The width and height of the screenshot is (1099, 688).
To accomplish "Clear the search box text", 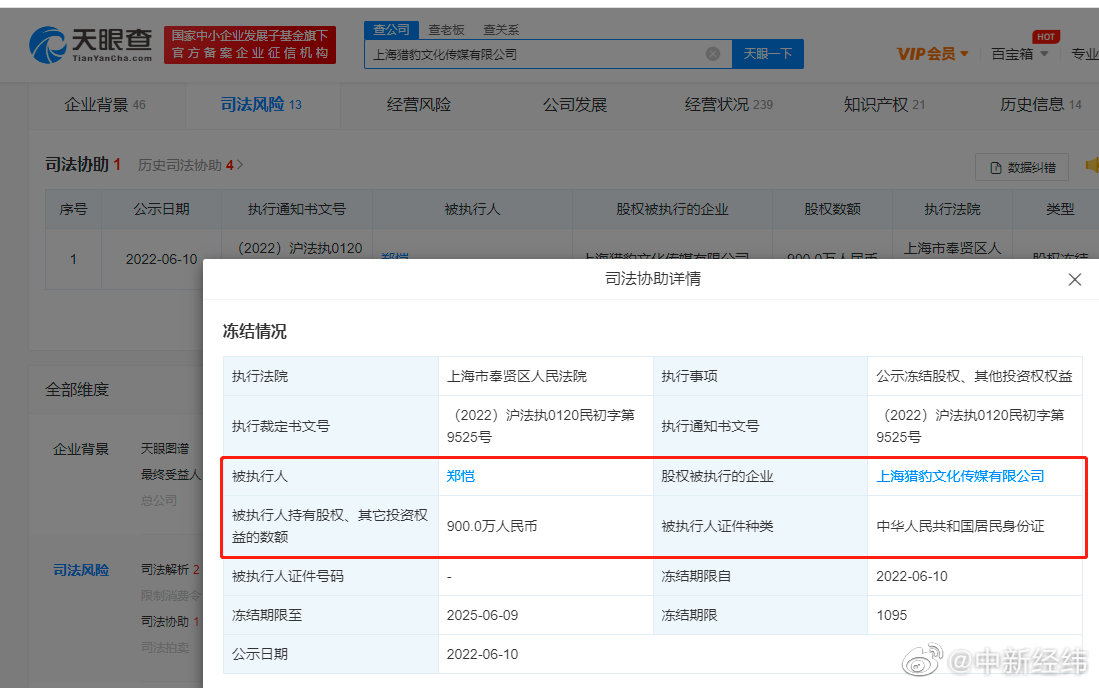I will tap(713, 54).
